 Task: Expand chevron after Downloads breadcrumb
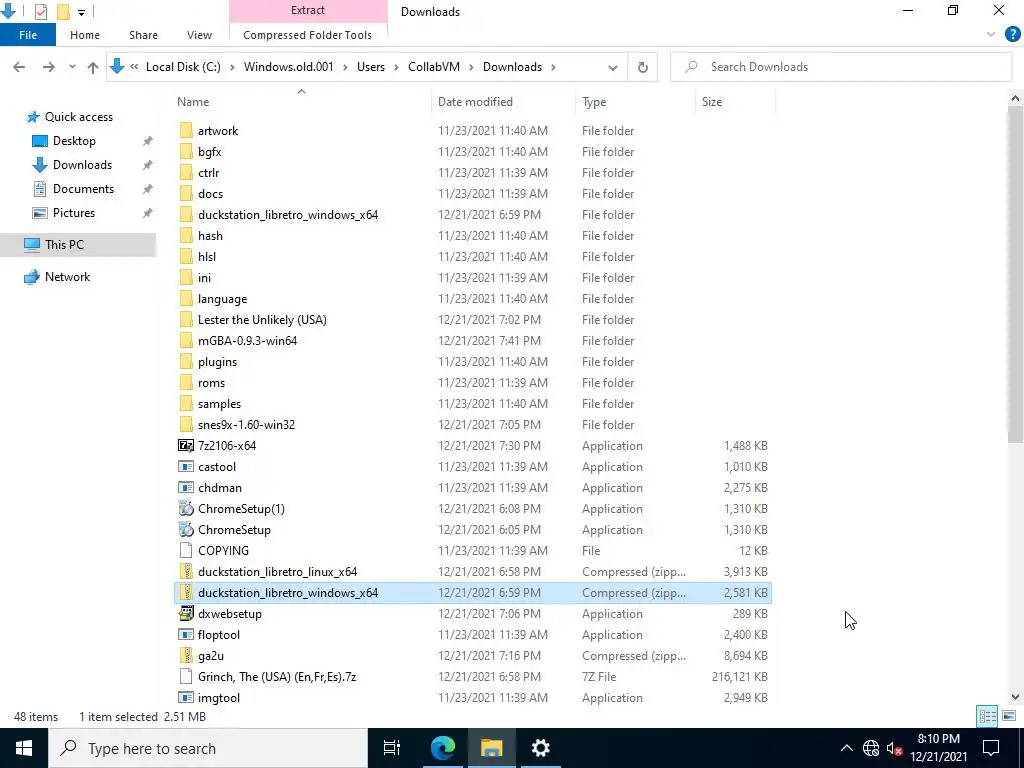click(554, 67)
